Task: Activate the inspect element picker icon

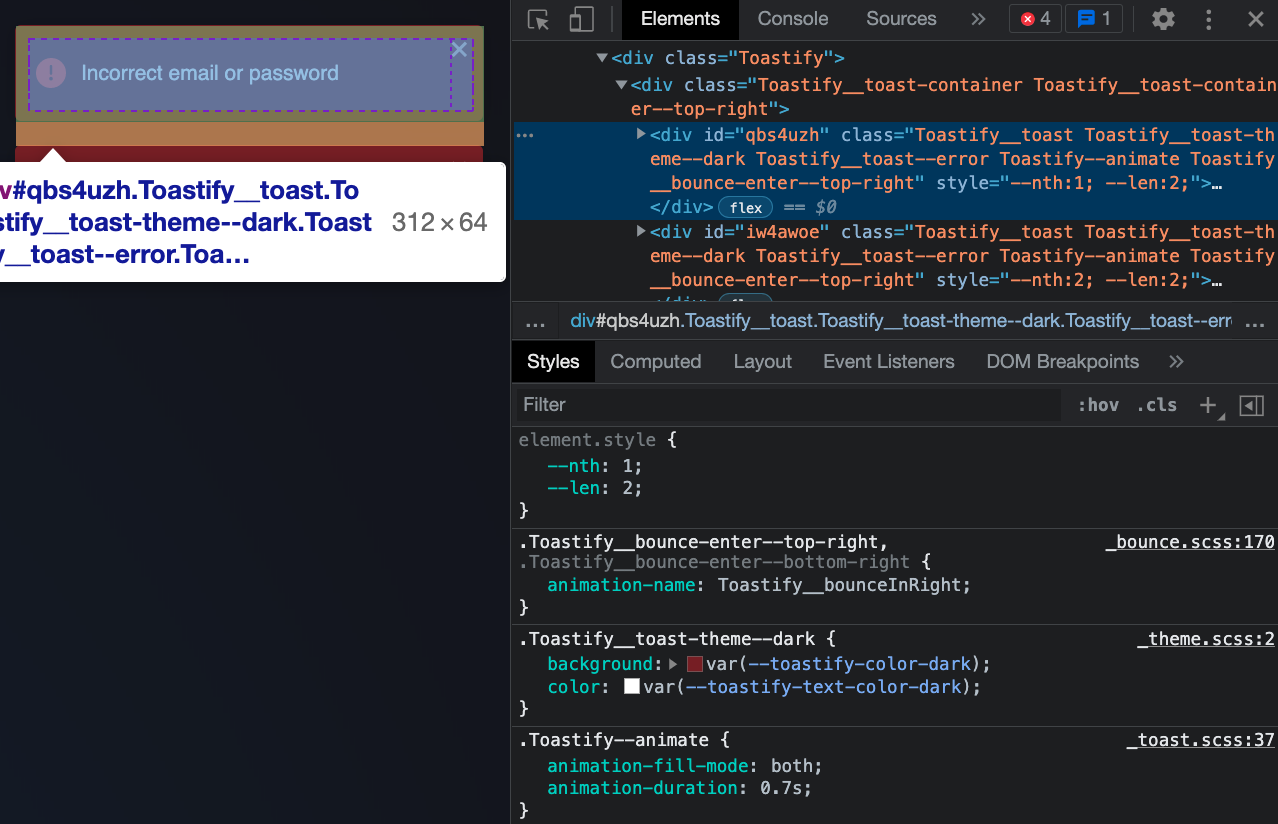Action: pos(539,19)
